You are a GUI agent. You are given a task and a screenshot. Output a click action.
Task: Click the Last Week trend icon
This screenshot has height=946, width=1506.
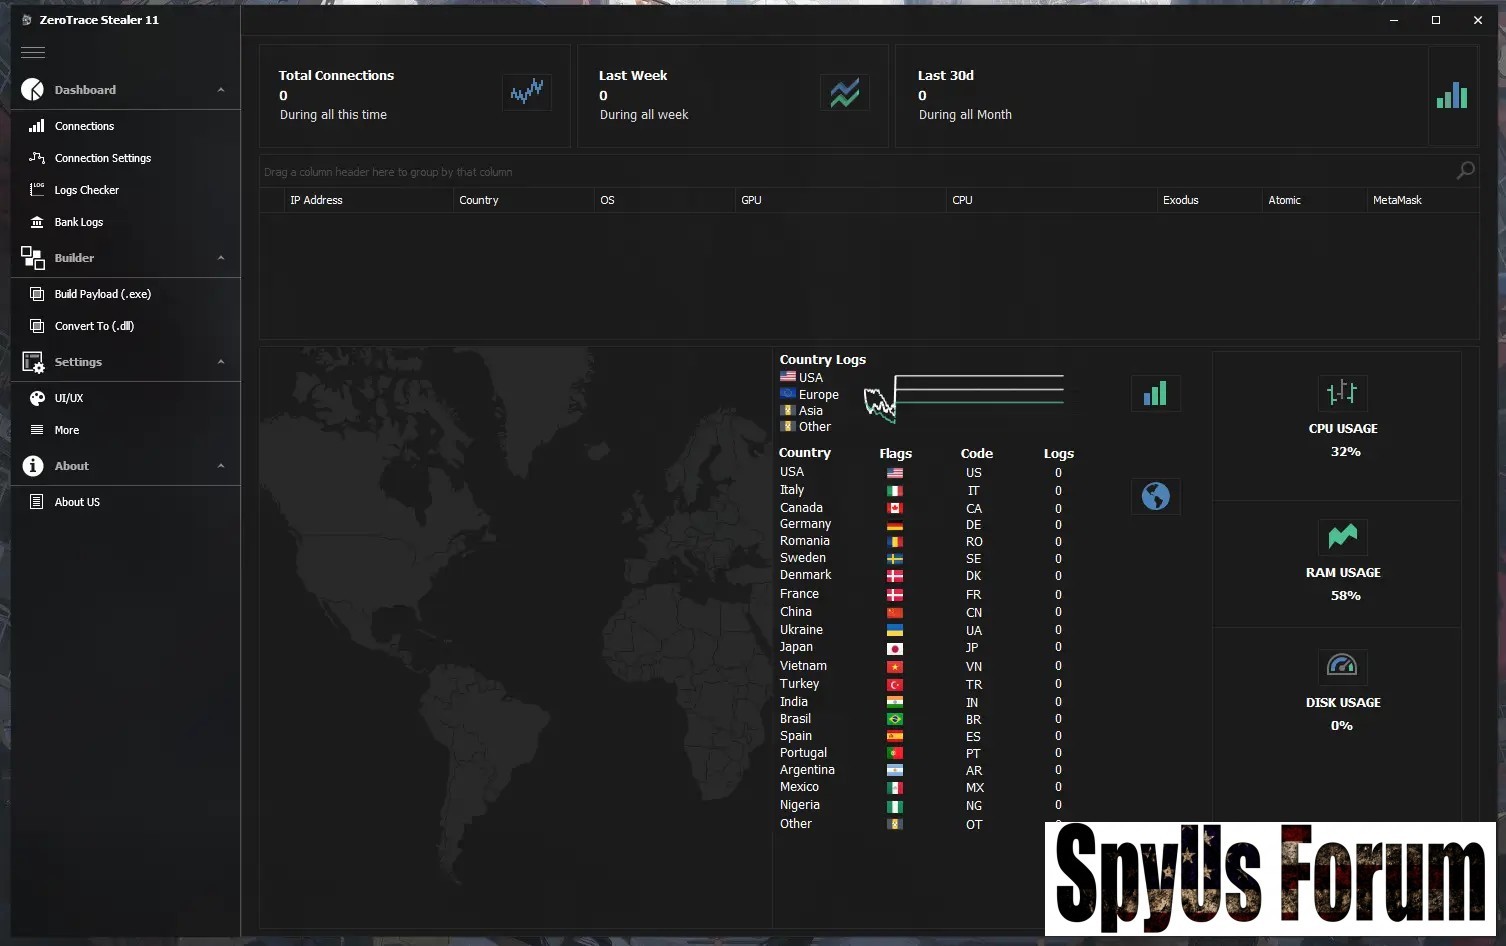click(844, 93)
